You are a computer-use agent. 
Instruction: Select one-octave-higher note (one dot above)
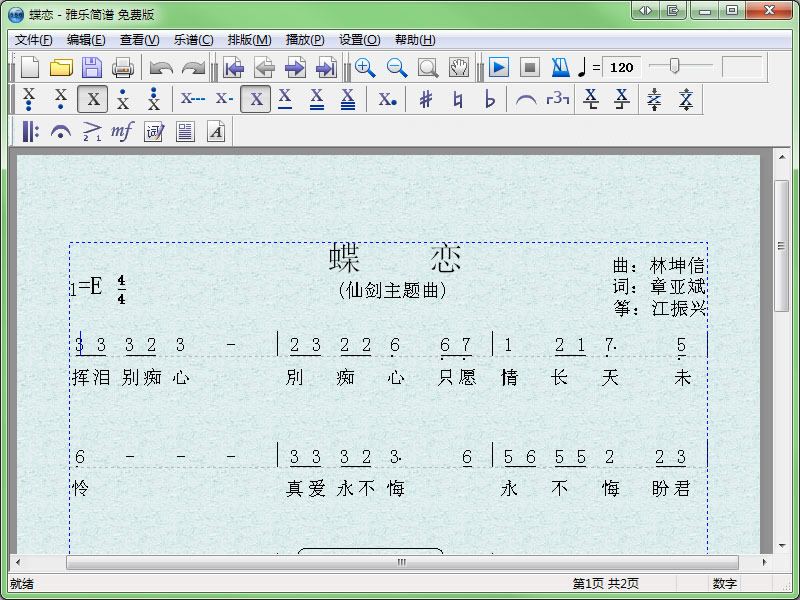[x=123, y=99]
